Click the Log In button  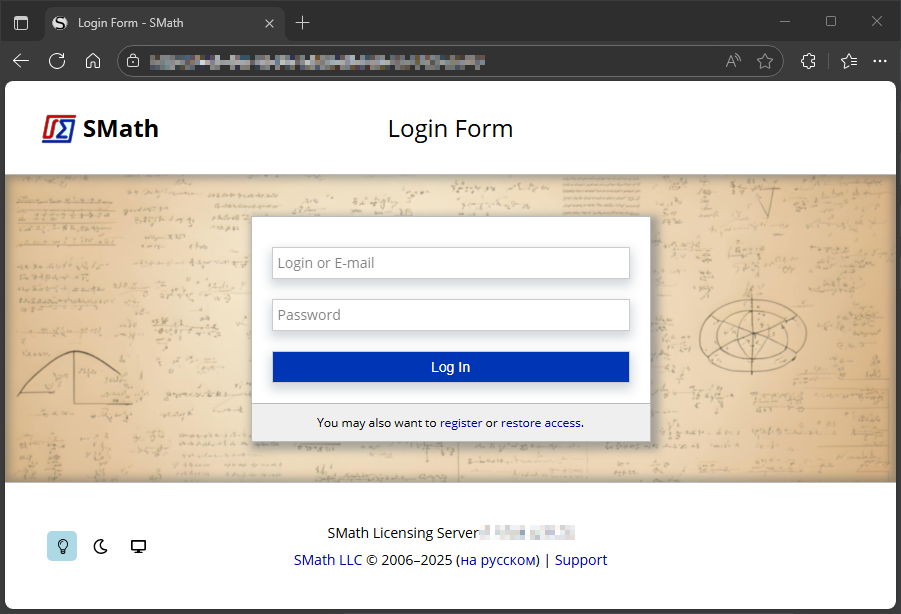pos(450,367)
